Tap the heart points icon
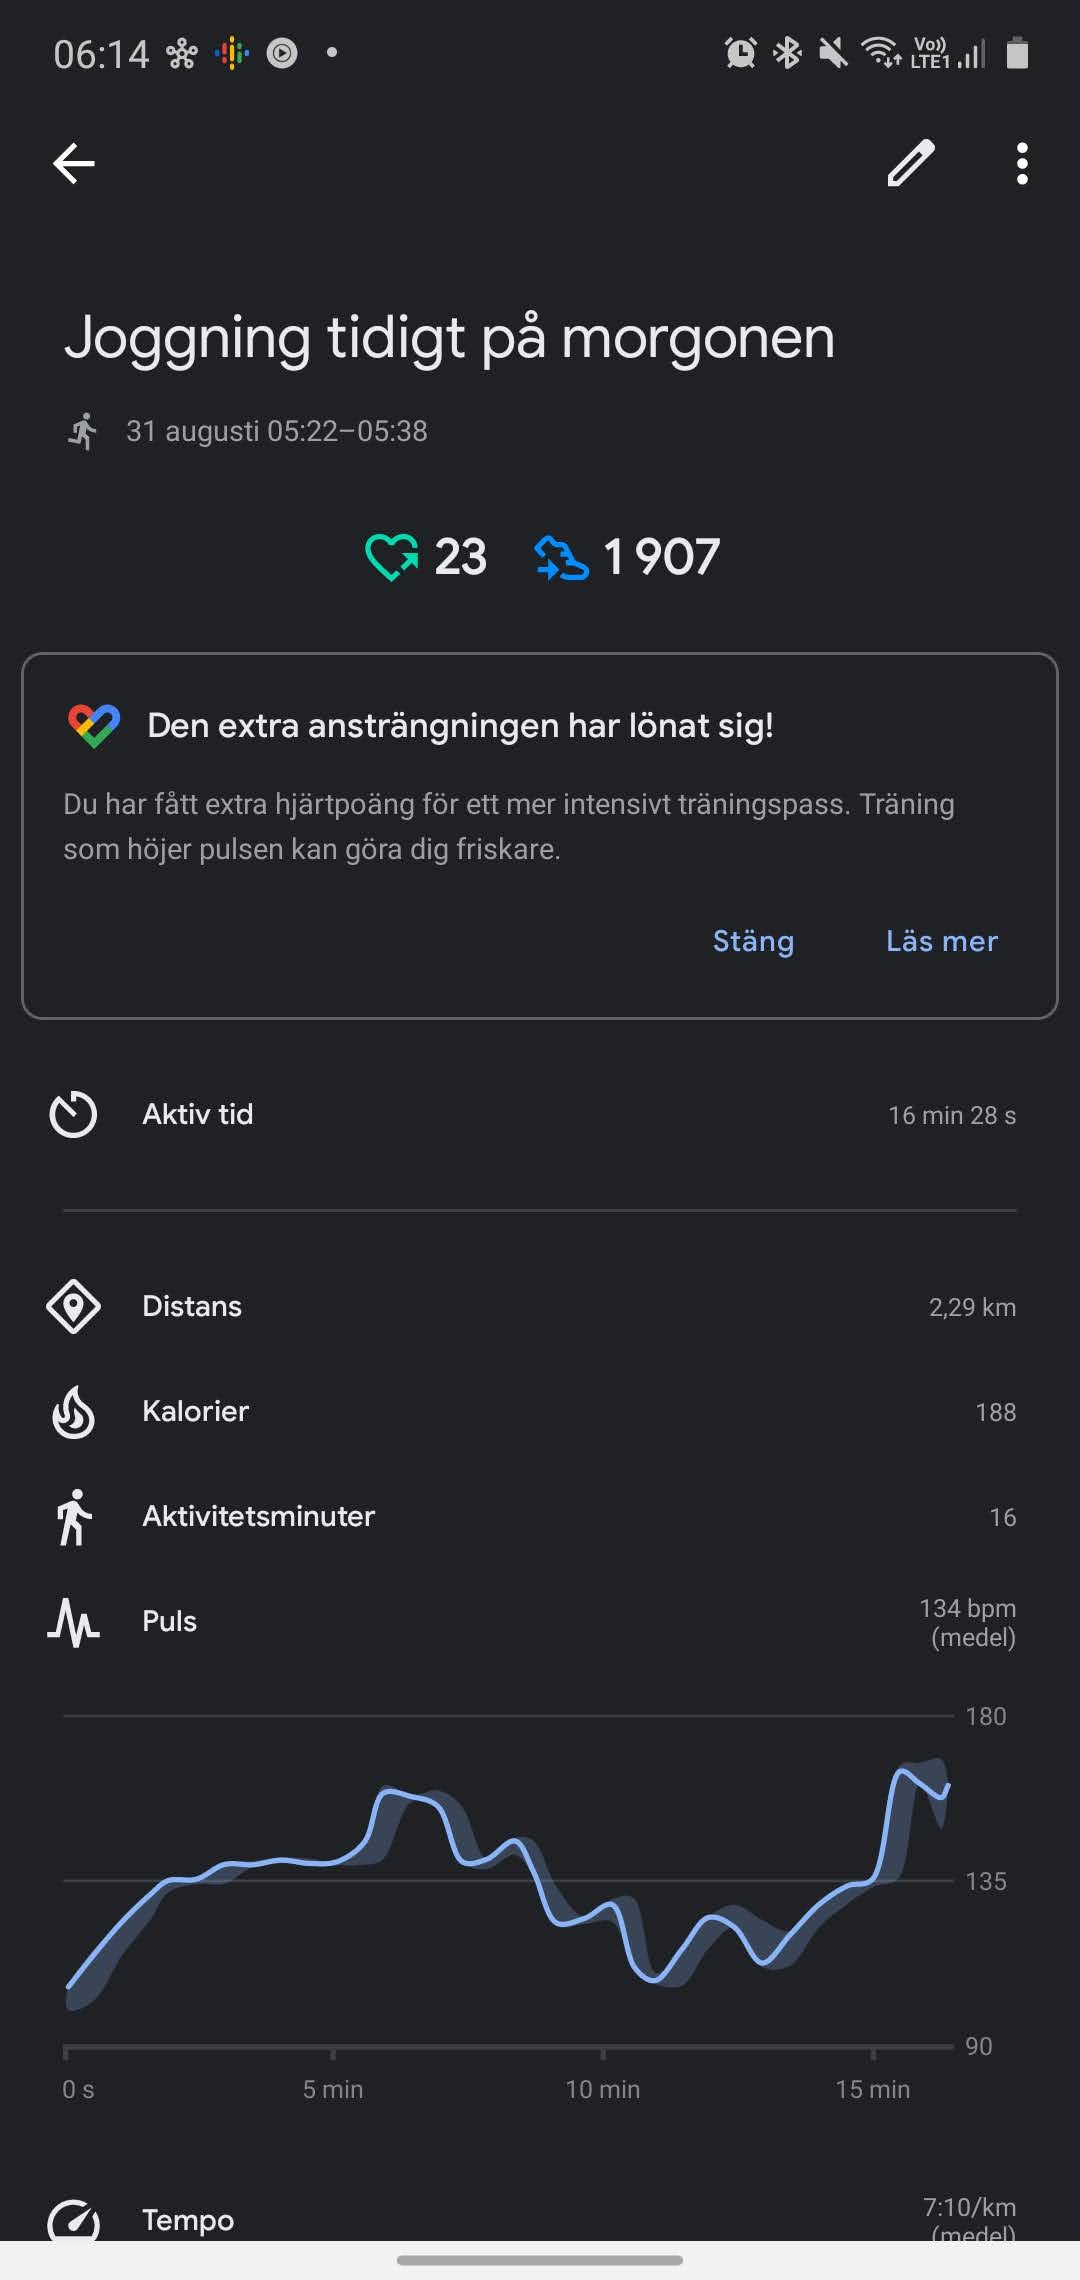 point(391,557)
